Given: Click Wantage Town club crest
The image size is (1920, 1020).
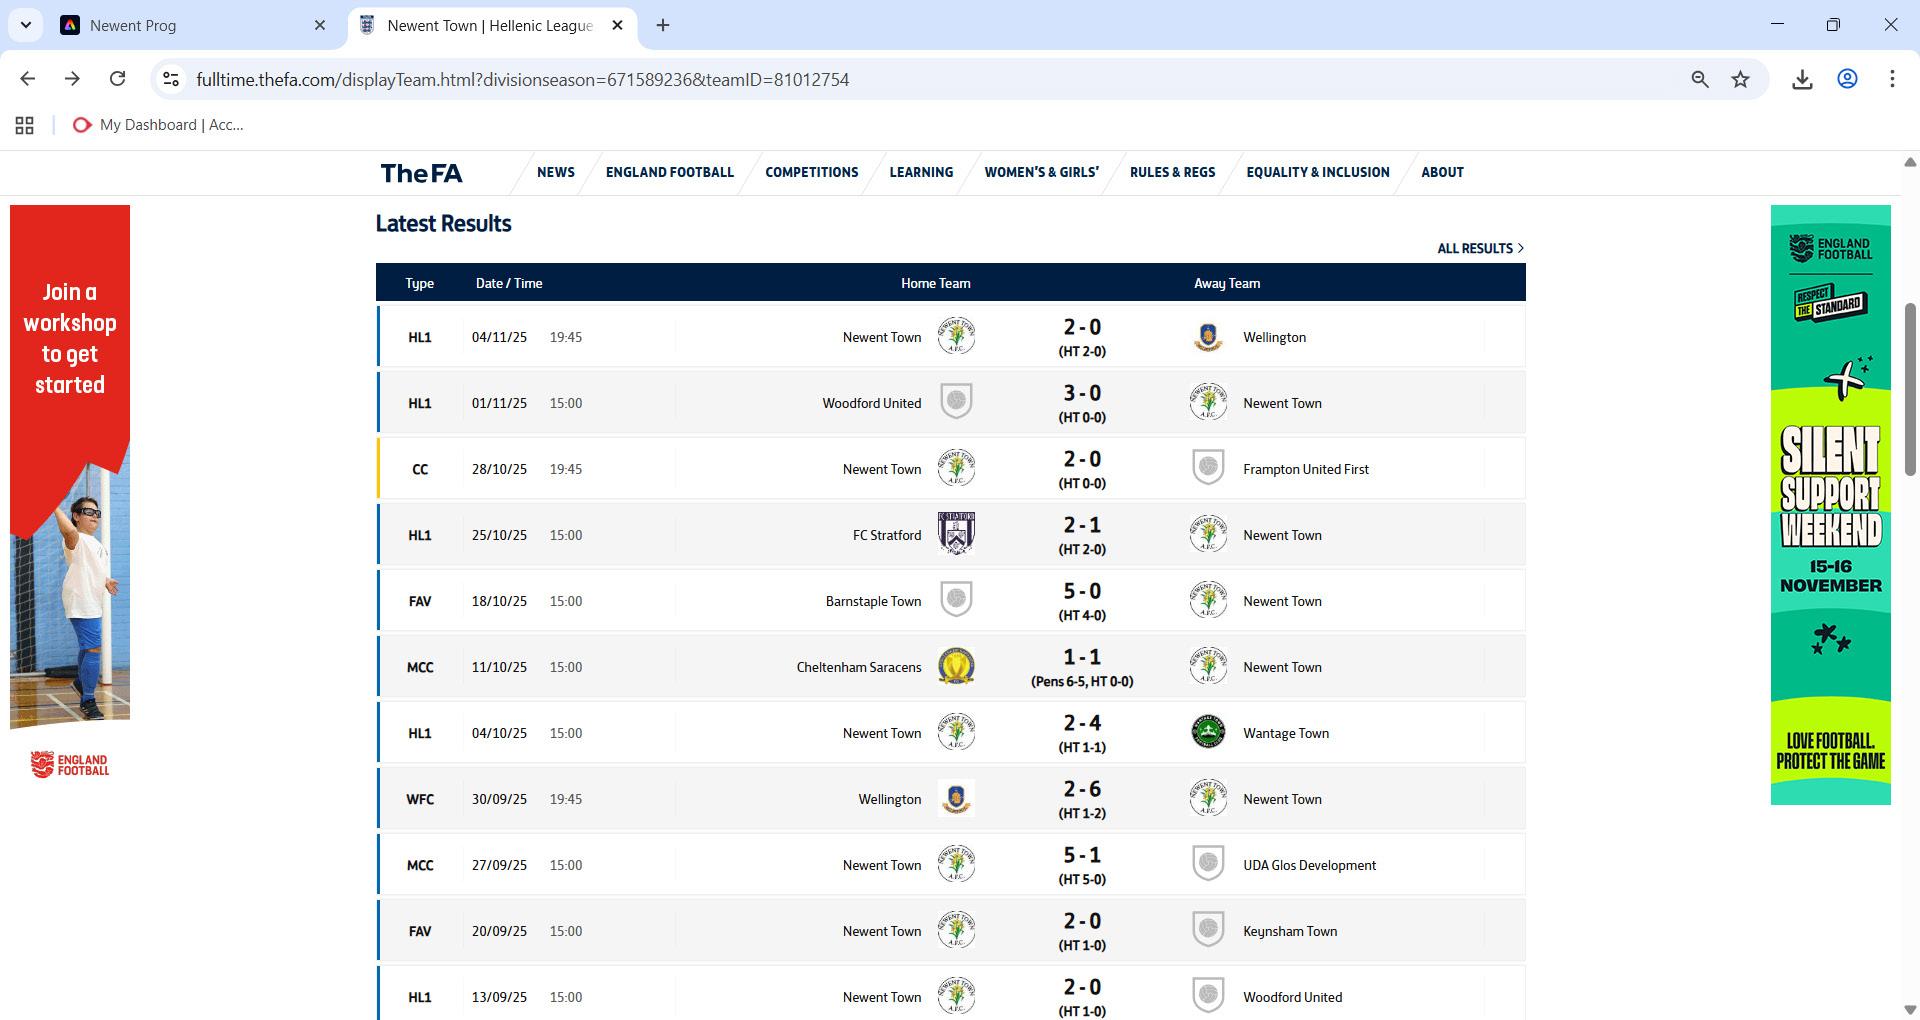Looking at the screenshot, I should coord(1208,732).
